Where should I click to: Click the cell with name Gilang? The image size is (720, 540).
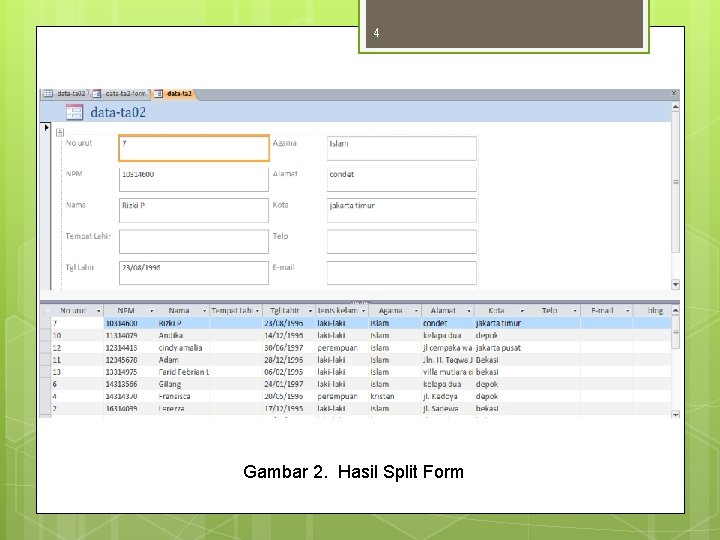tap(183, 384)
